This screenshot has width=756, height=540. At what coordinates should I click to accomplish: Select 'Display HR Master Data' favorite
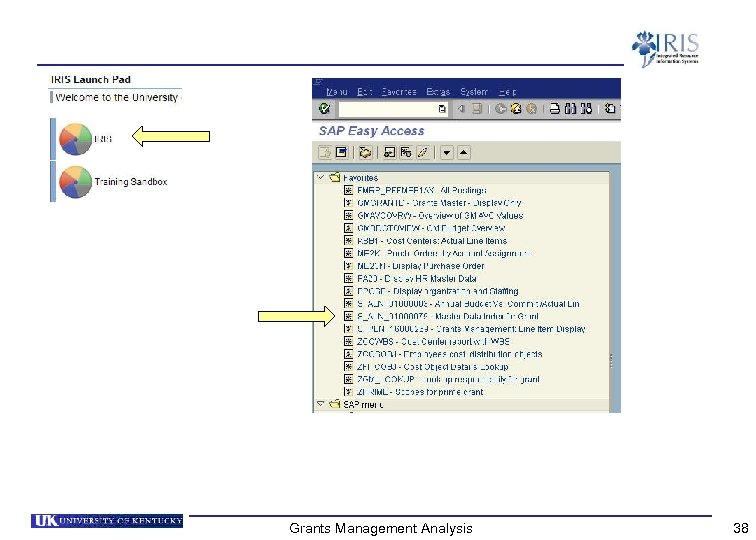pyautogui.click(x=417, y=278)
